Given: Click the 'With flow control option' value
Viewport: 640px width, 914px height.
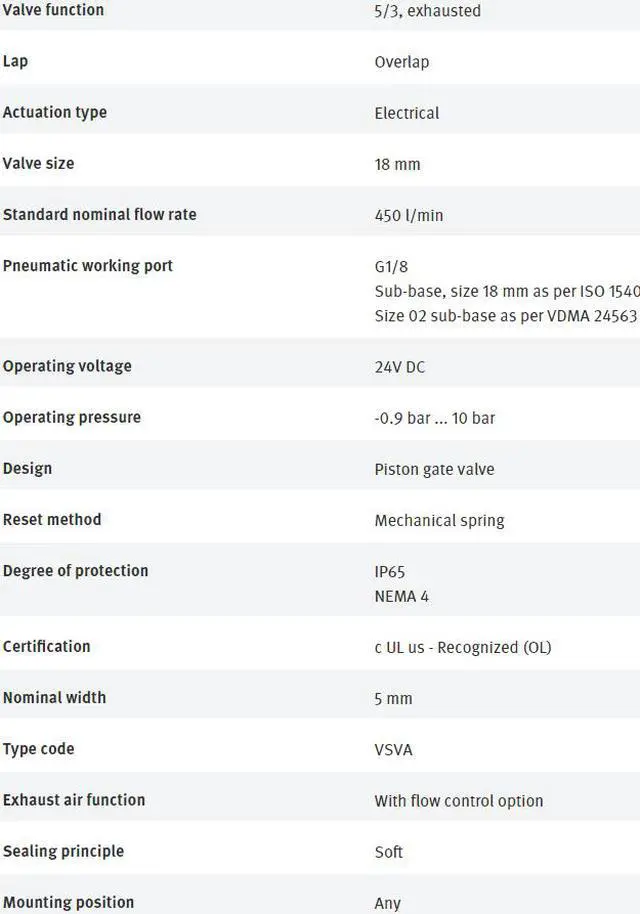Looking at the screenshot, I should click(x=458, y=801).
